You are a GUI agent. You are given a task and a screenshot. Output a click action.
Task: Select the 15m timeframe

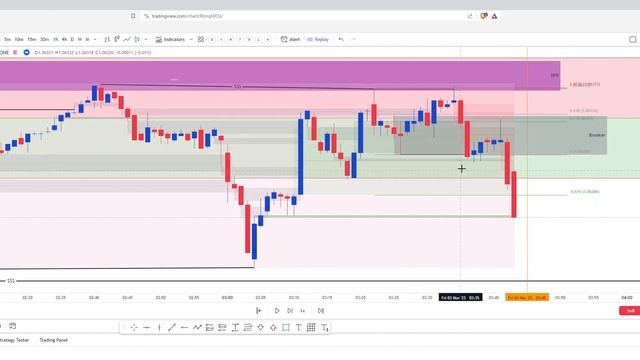coord(32,40)
